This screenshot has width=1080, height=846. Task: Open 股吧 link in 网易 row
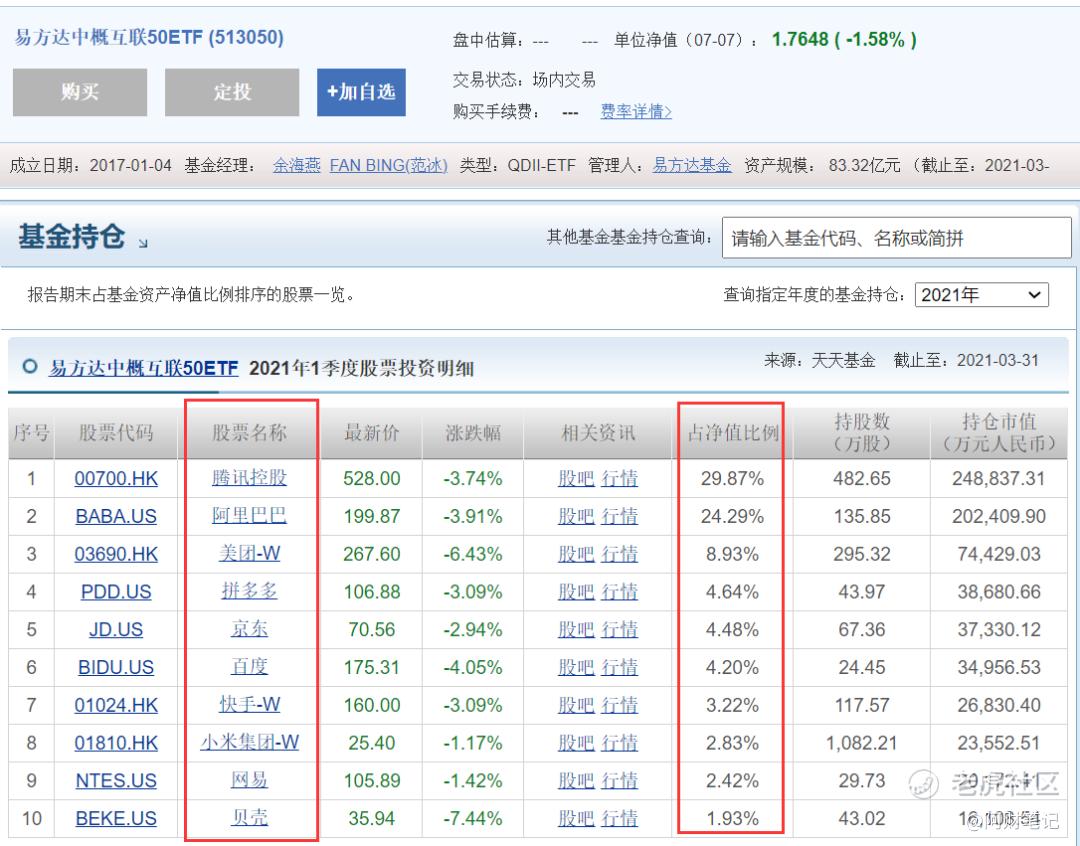577,781
